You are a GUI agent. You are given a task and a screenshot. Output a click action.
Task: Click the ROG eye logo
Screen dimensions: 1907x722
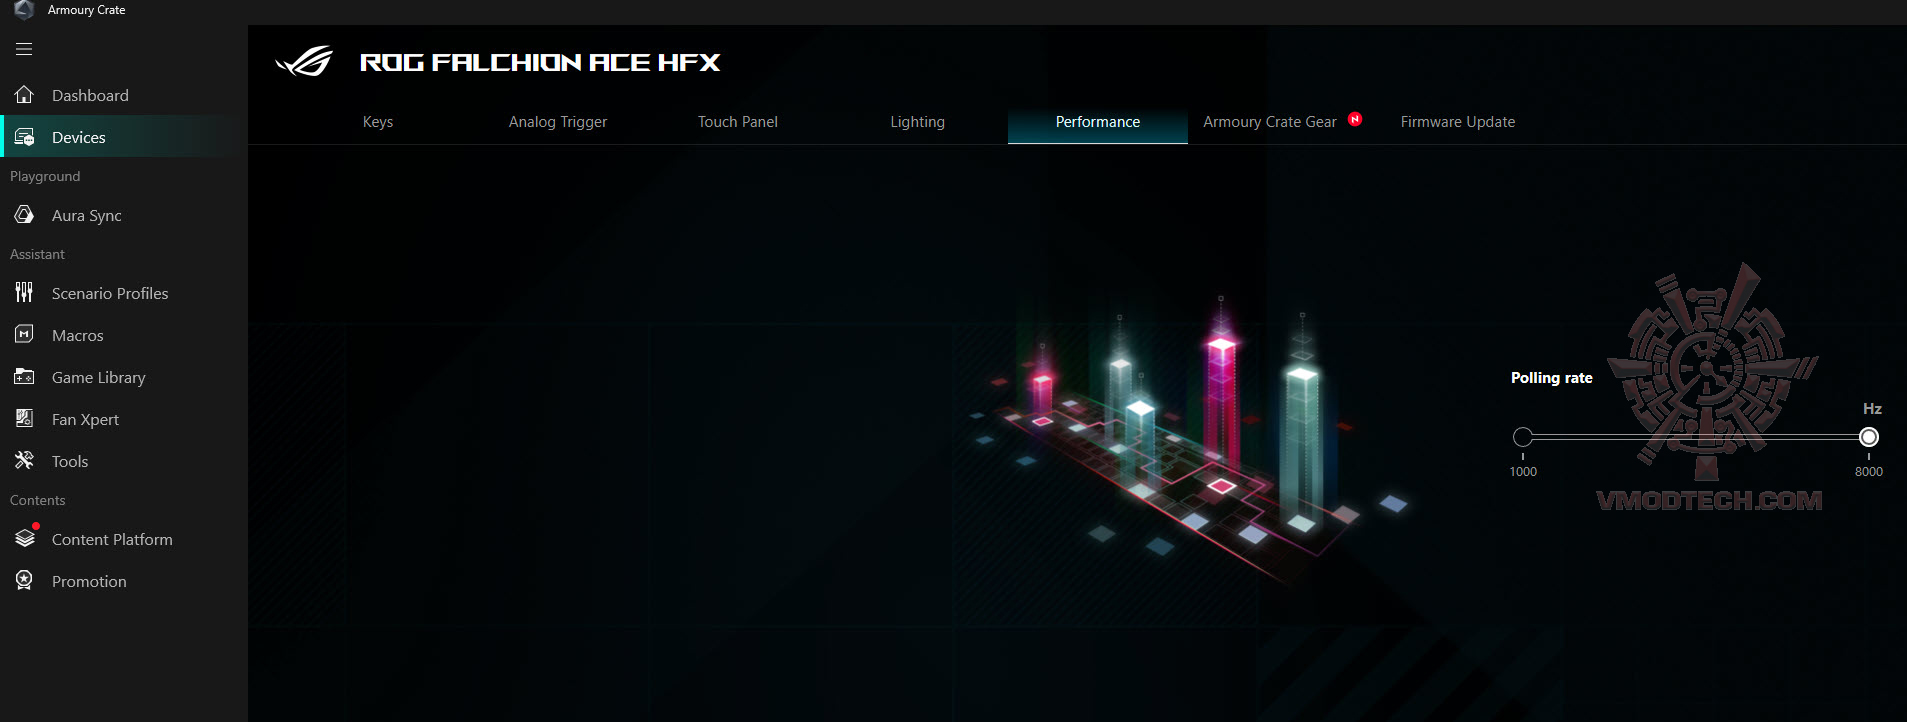coord(304,62)
